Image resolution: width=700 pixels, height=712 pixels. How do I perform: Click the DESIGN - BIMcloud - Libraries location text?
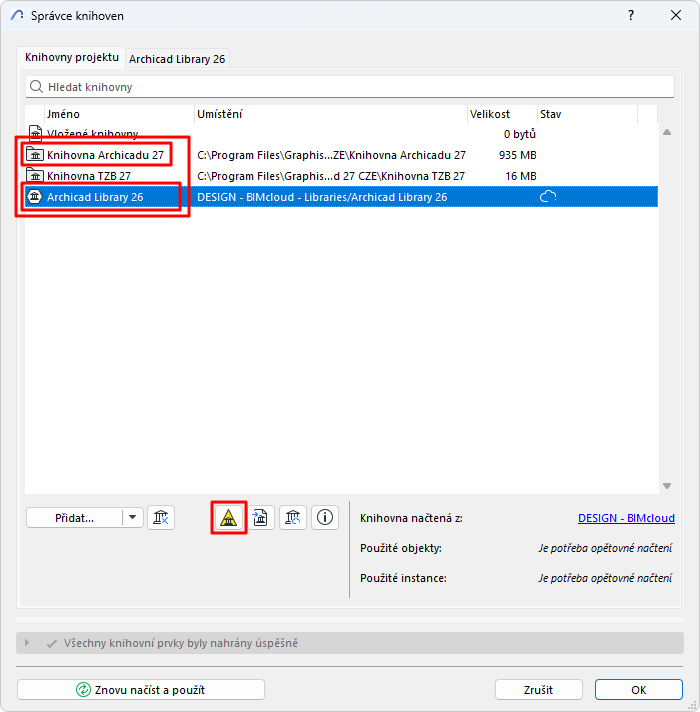tap(322, 197)
